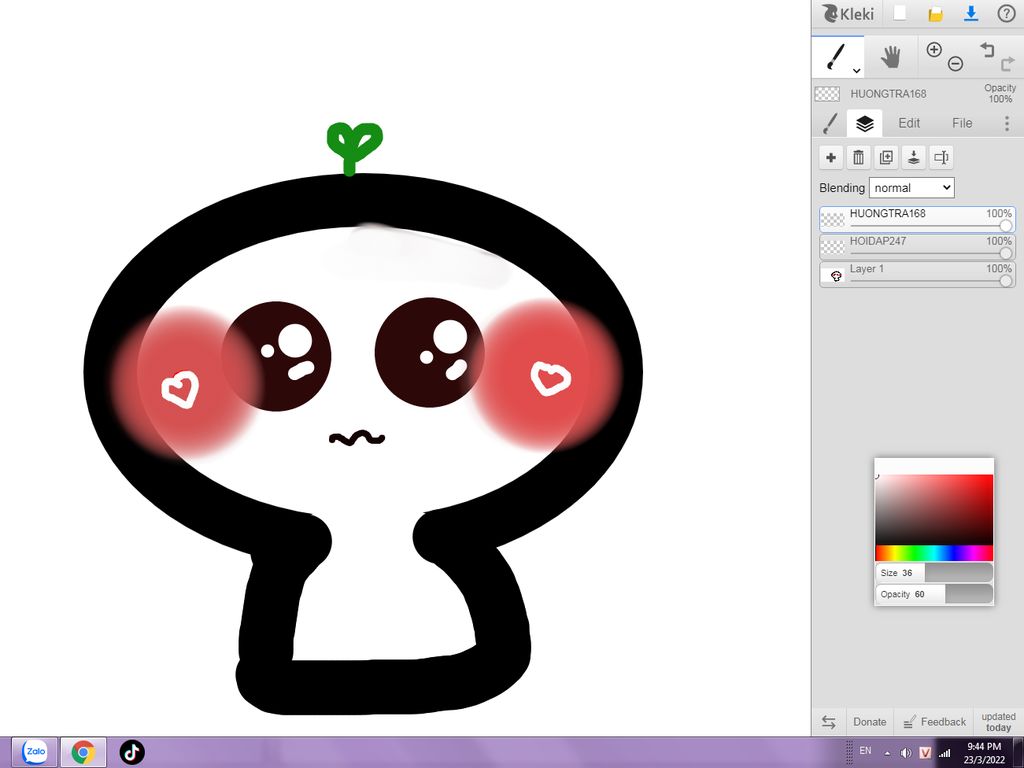This screenshot has height=768, width=1024.
Task: Click the speaker volume icon in the tray
Action: [x=906, y=753]
